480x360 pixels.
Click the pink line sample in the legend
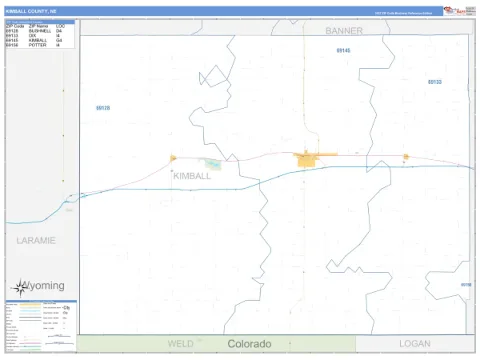pyautogui.click(x=30, y=343)
